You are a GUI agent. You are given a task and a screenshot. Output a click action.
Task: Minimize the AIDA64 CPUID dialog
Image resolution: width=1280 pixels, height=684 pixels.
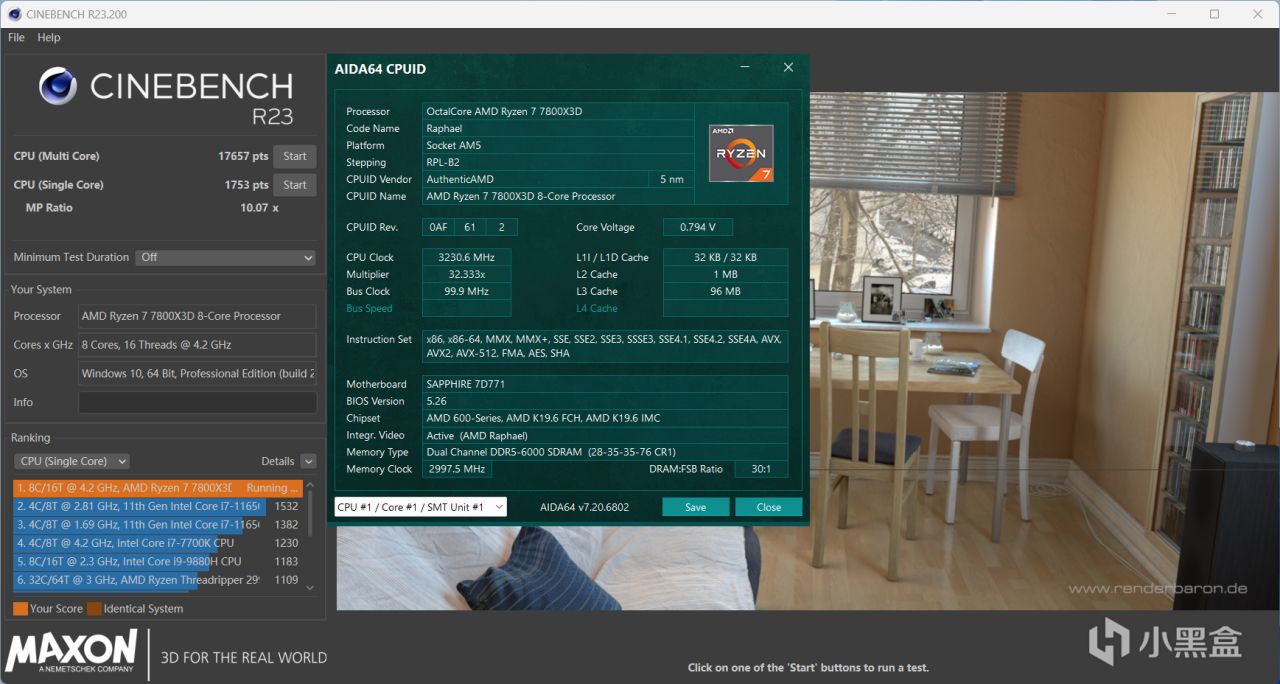pos(745,67)
